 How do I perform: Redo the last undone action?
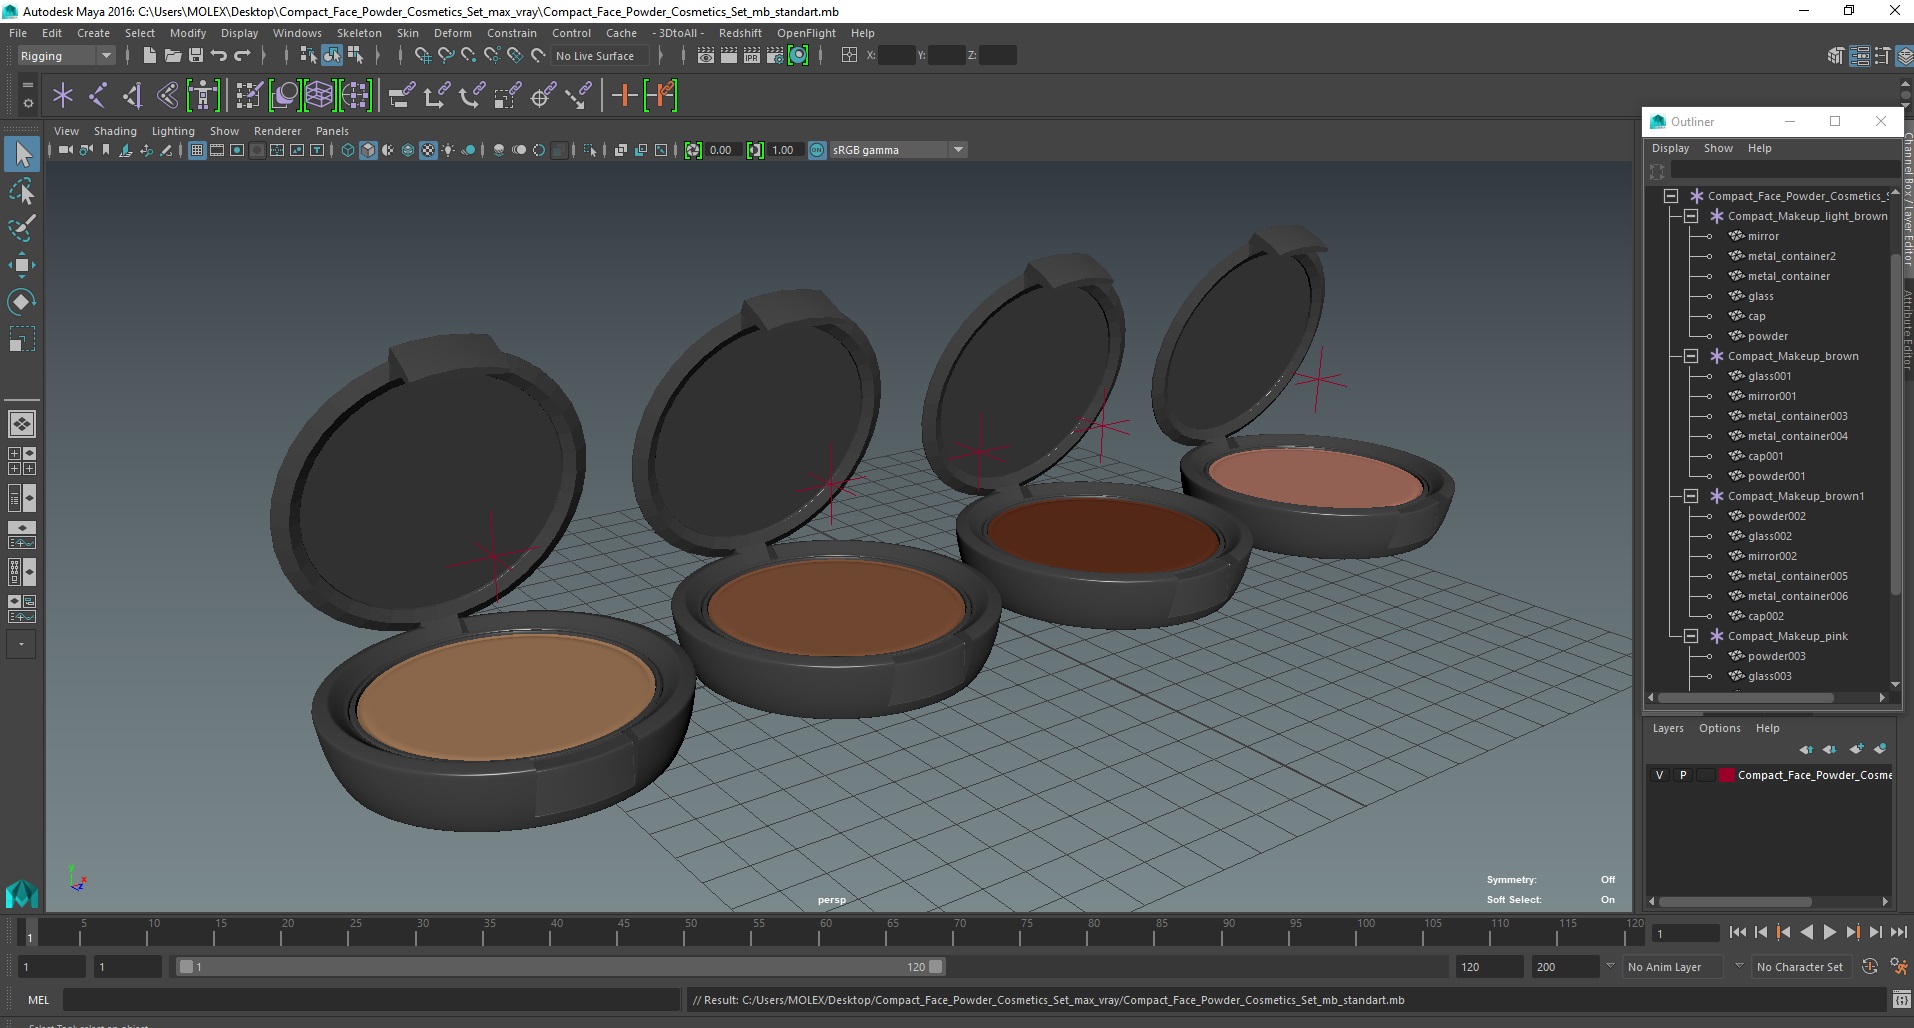click(242, 56)
